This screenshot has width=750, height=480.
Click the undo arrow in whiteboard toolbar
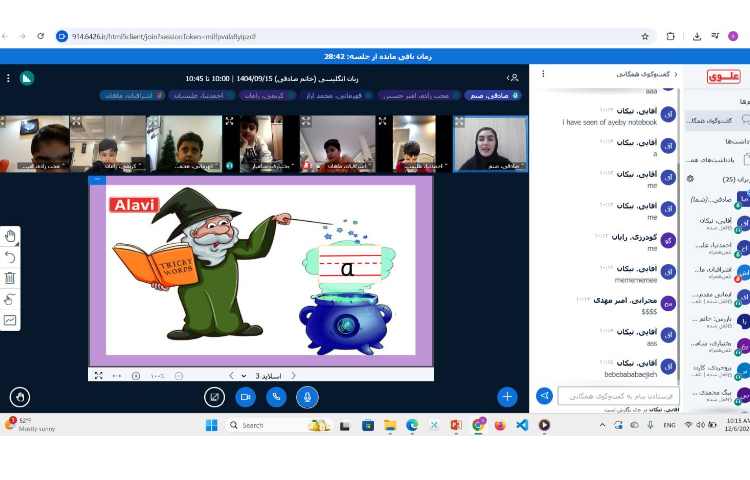tap(10, 257)
